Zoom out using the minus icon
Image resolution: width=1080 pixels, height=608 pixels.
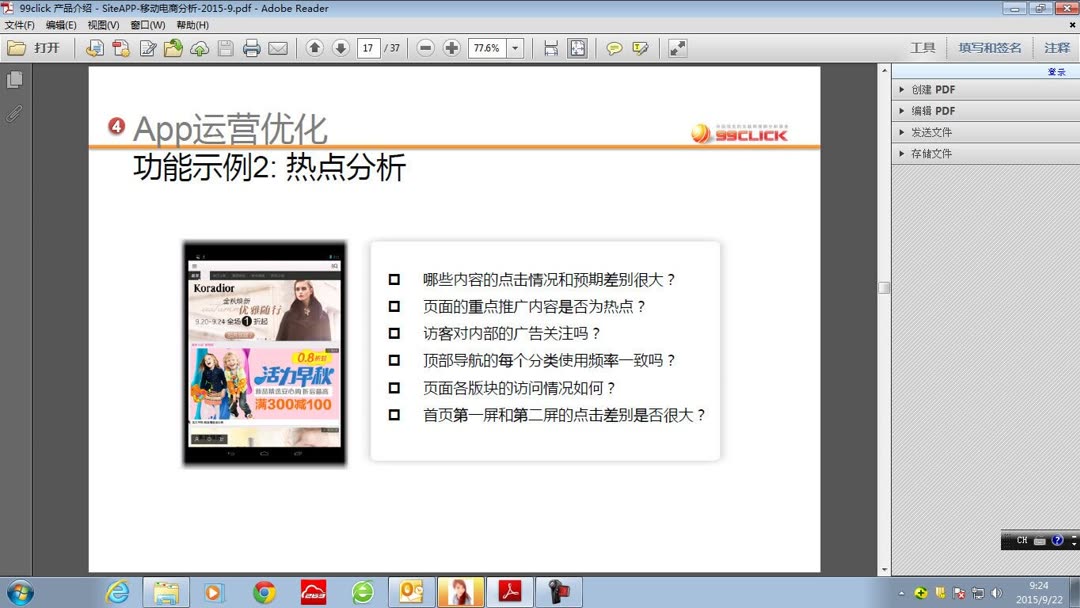click(425, 47)
